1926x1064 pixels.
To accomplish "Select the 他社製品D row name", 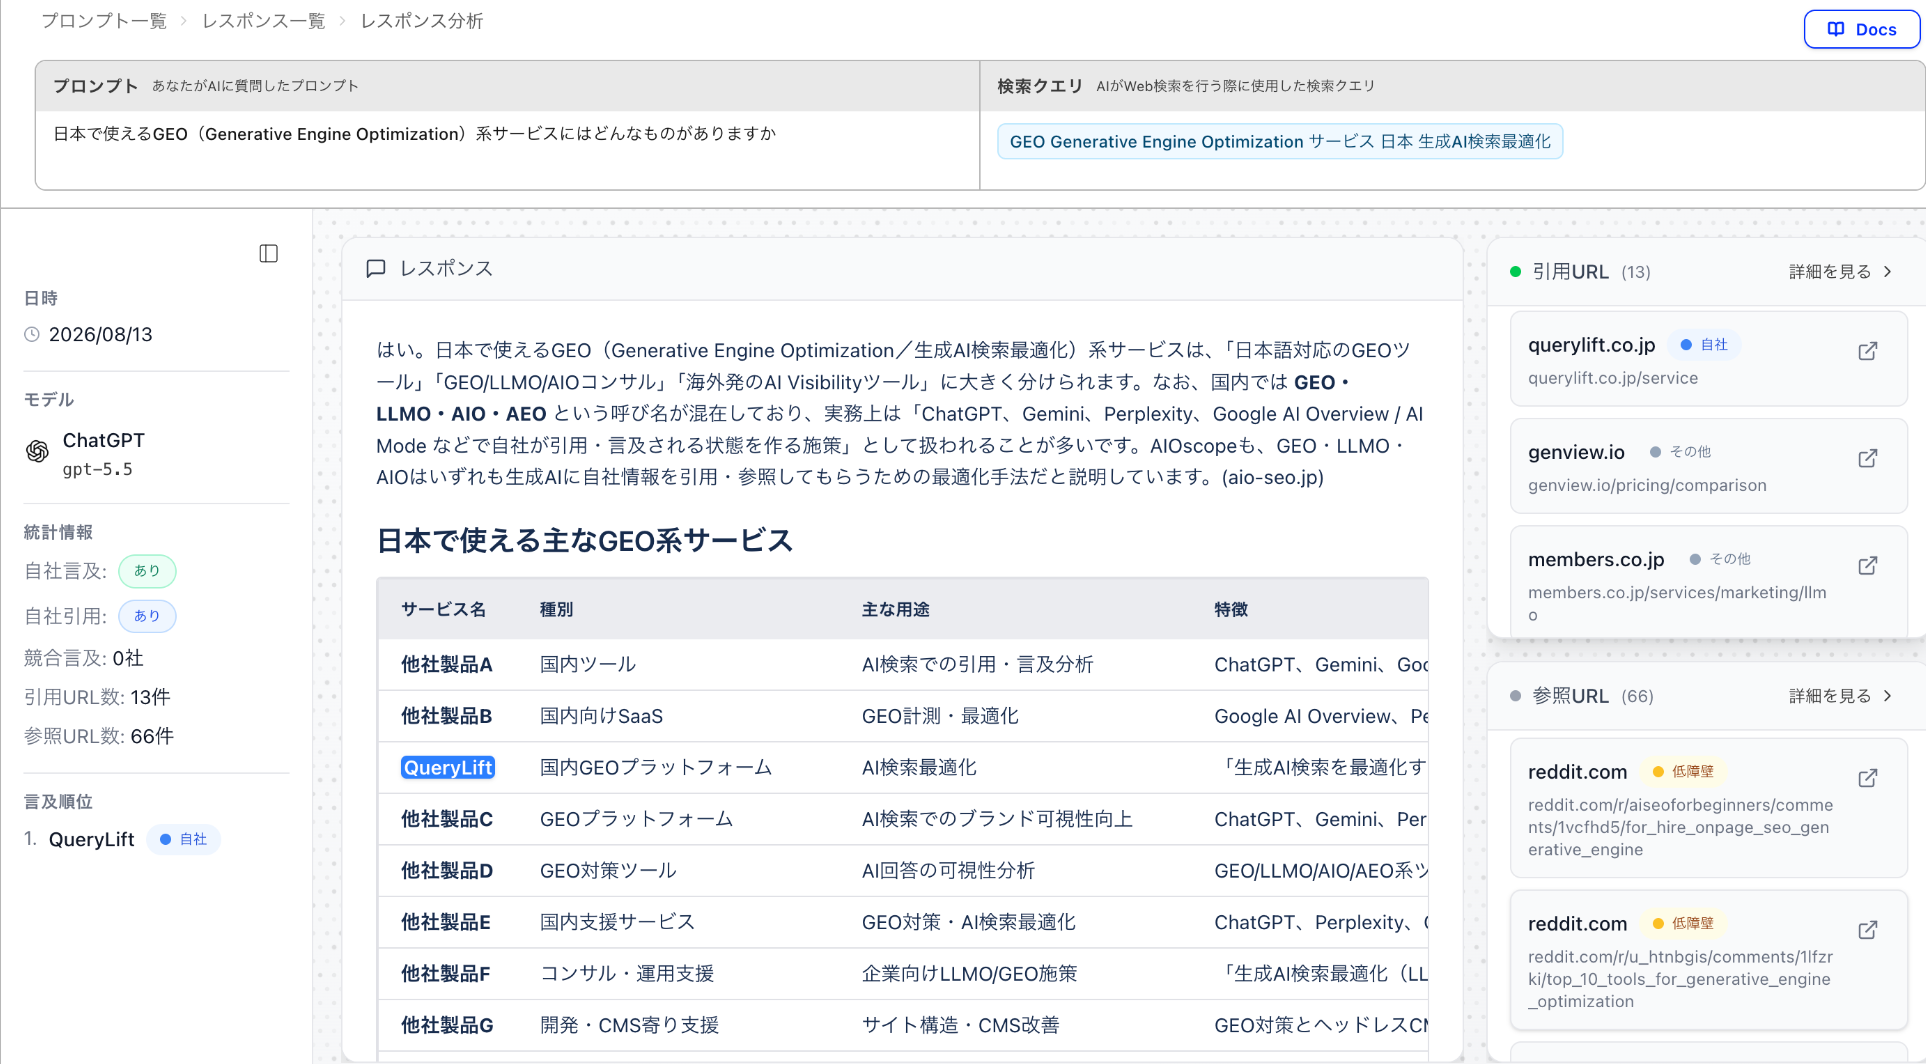I will click(x=447, y=871).
